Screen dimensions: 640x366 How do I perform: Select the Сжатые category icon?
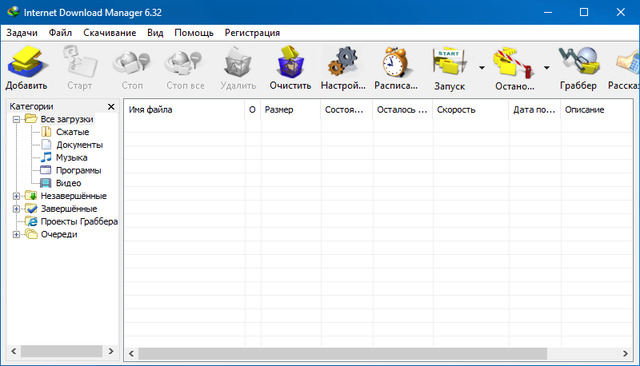coord(46,132)
